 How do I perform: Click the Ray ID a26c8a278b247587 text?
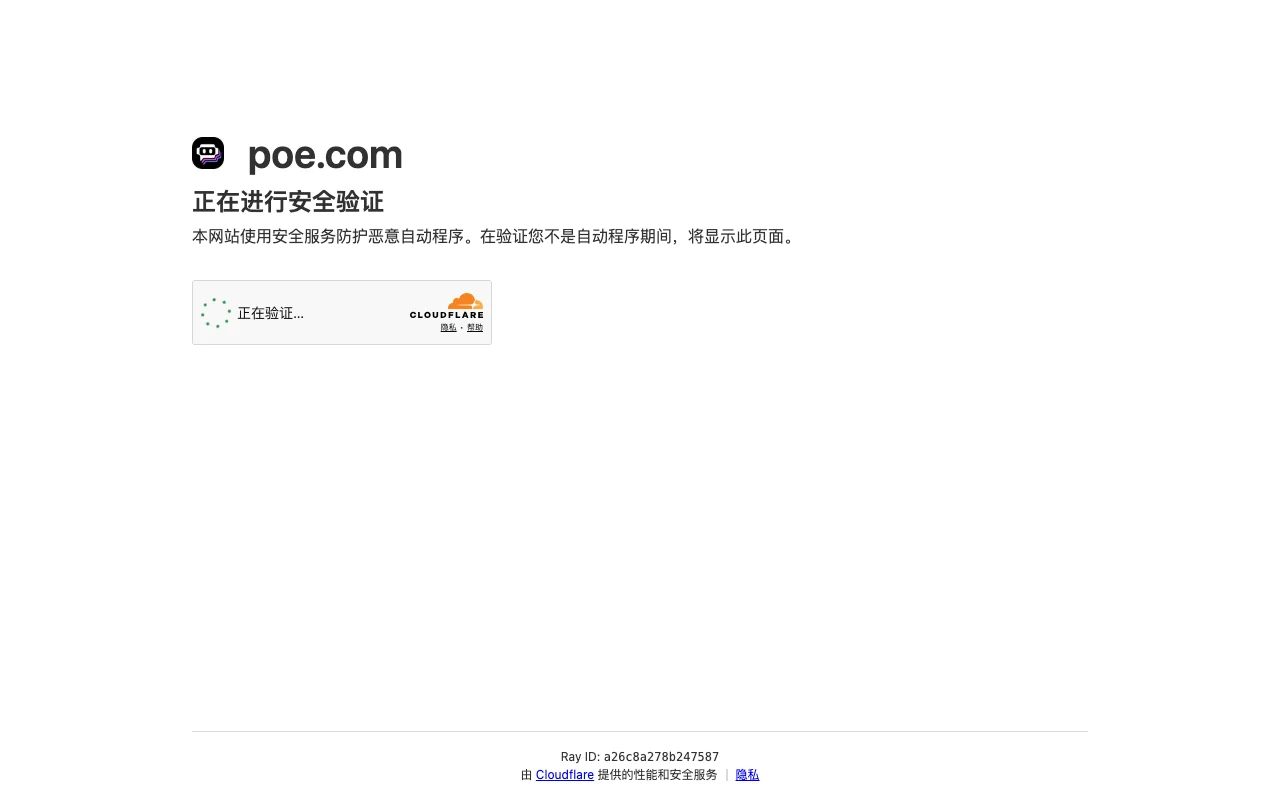pyautogui.click(x=640, y=757)
